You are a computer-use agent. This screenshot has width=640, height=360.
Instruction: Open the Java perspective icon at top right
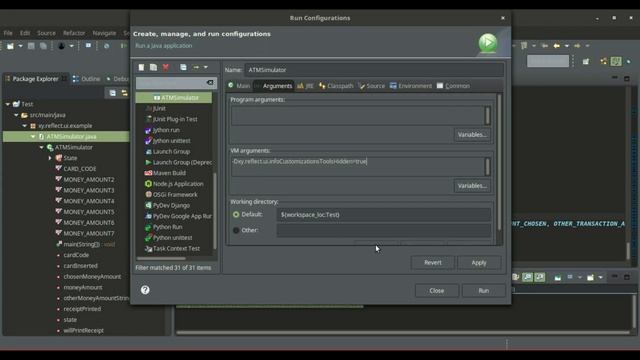point(616,61)
